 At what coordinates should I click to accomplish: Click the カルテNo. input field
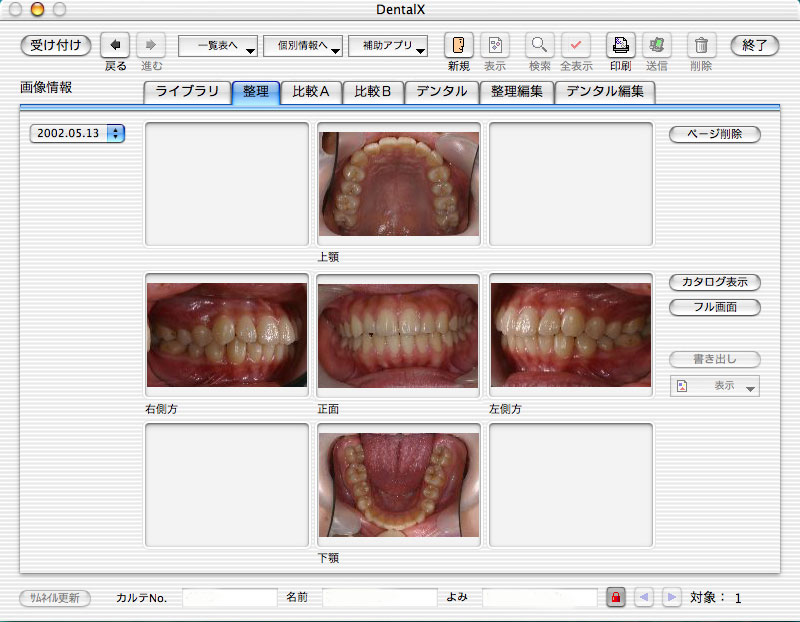pos(228,598)
